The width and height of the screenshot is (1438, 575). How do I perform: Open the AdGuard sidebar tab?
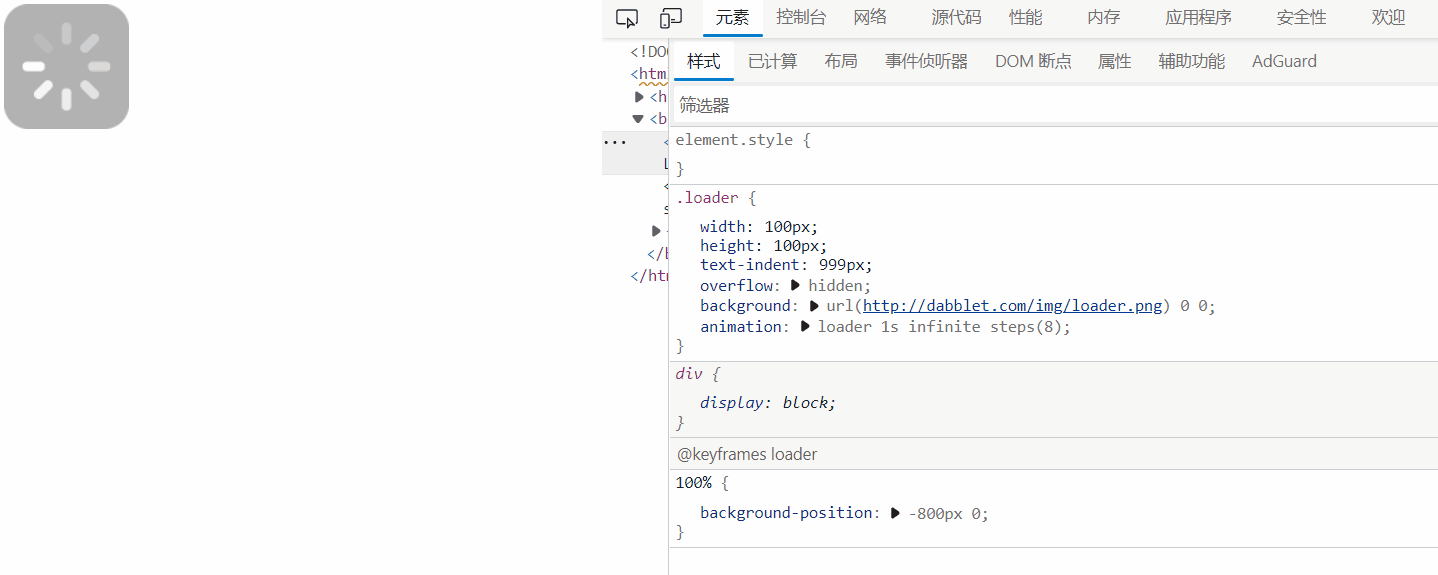1284,61
